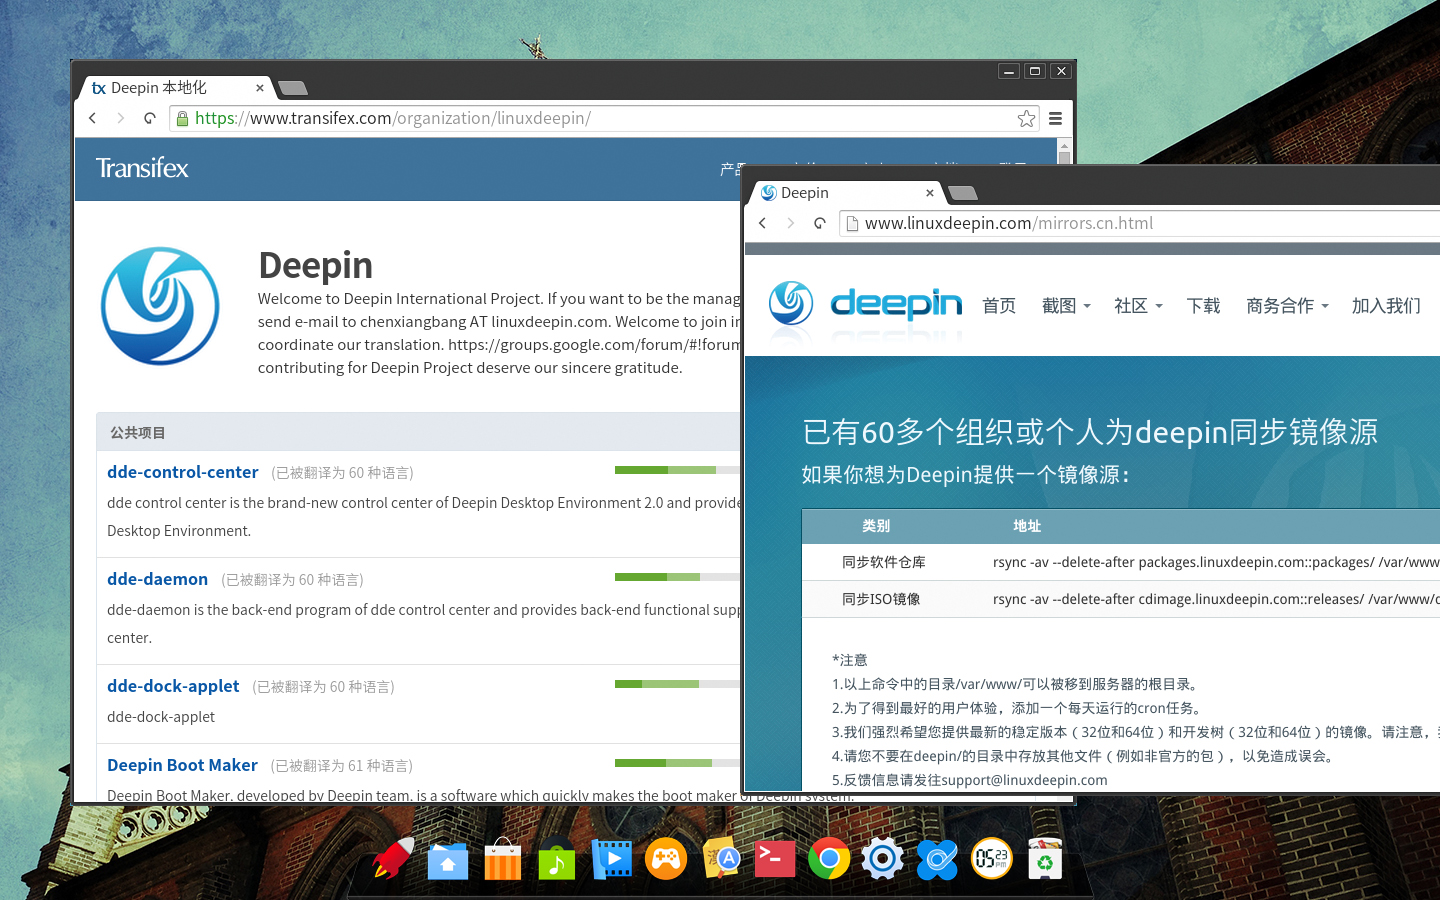Viewport: 1440px width, 900px height.
Task: Open the orange game center dock icon
Action: point(666,858)
